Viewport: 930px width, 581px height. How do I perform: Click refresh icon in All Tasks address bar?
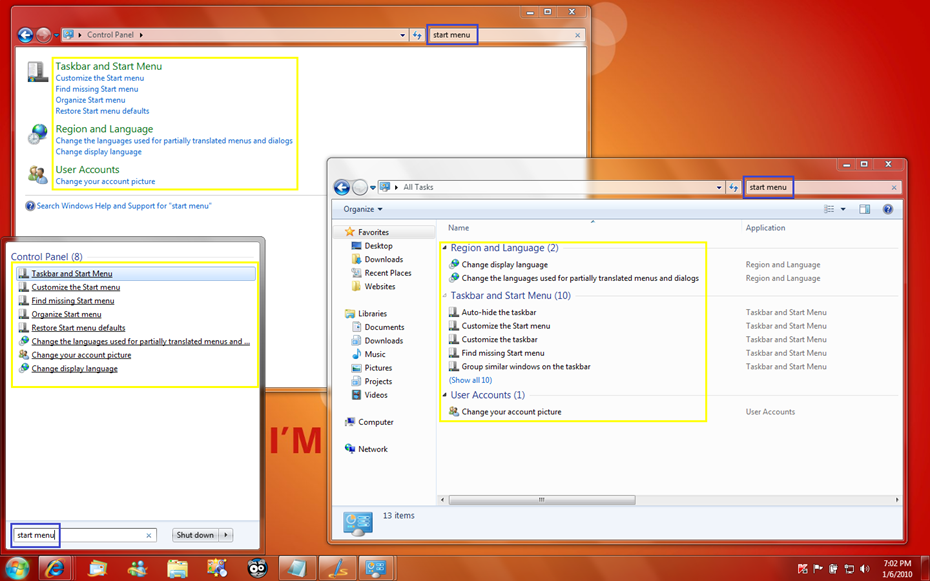(734, 187)
